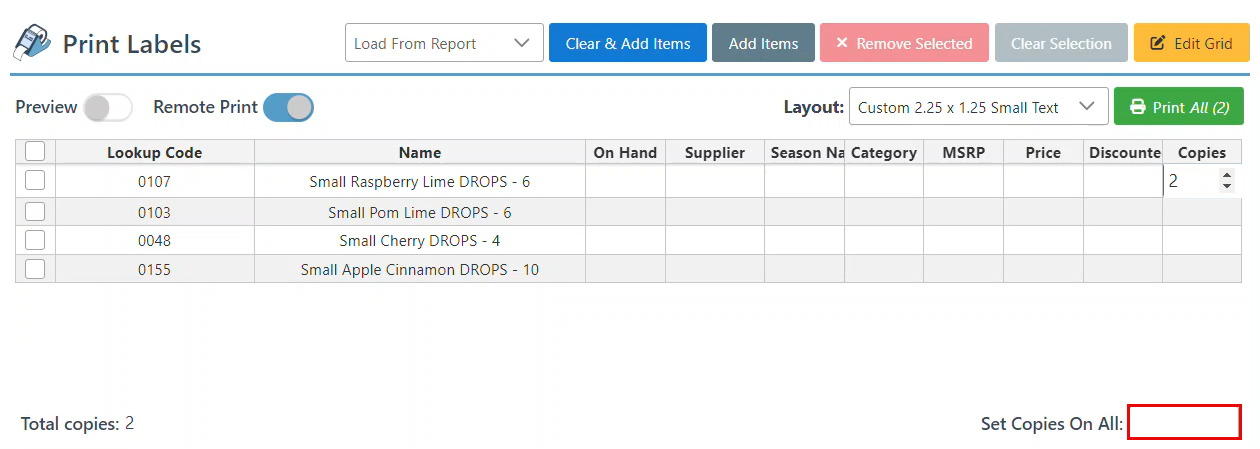The image size is (1260, 449).
Task: Check the select-all checkbox in header
Action: click(35, 152)
